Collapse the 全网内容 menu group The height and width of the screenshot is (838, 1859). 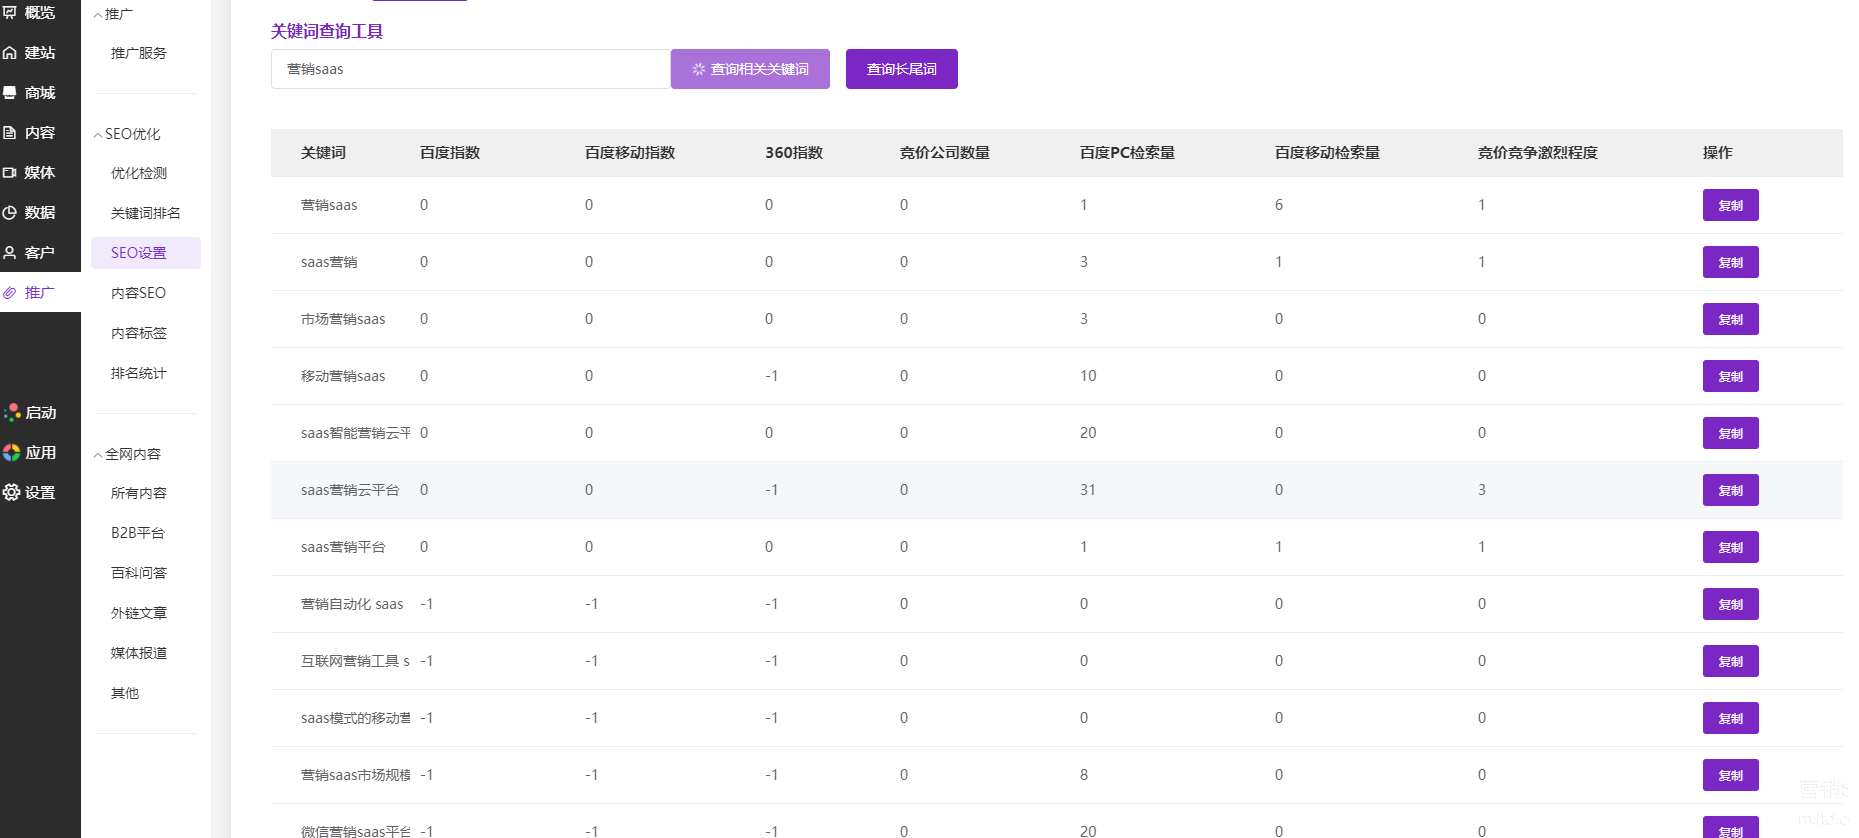tap(98, 455)
